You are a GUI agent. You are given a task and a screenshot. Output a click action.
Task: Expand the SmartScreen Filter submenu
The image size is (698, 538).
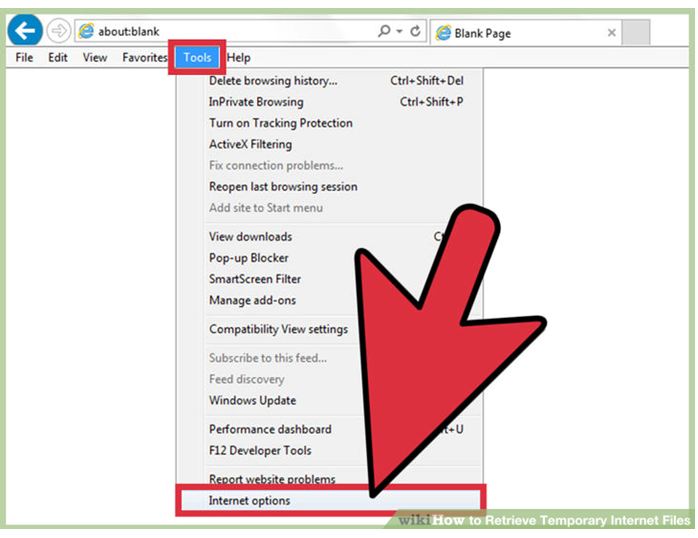point(329,279)
